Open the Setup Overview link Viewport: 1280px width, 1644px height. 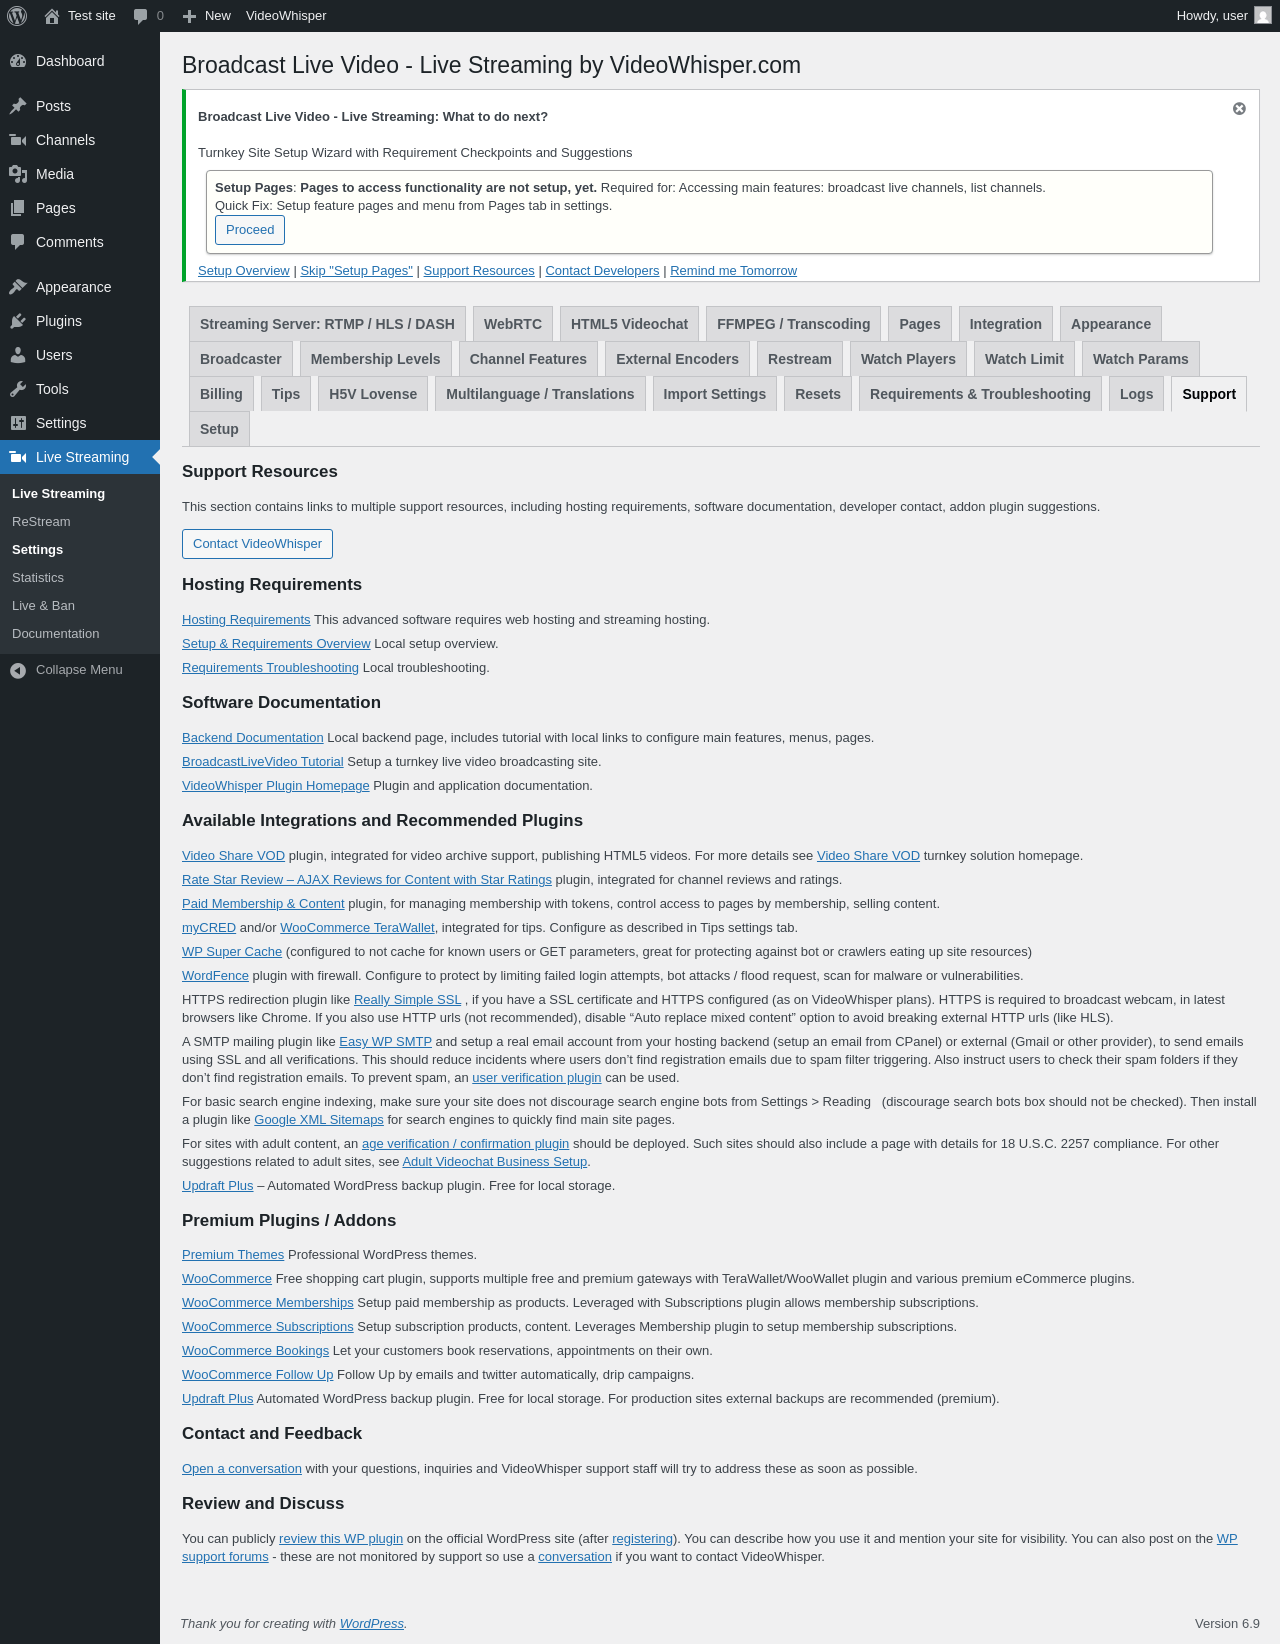click(x=244, y=271)
